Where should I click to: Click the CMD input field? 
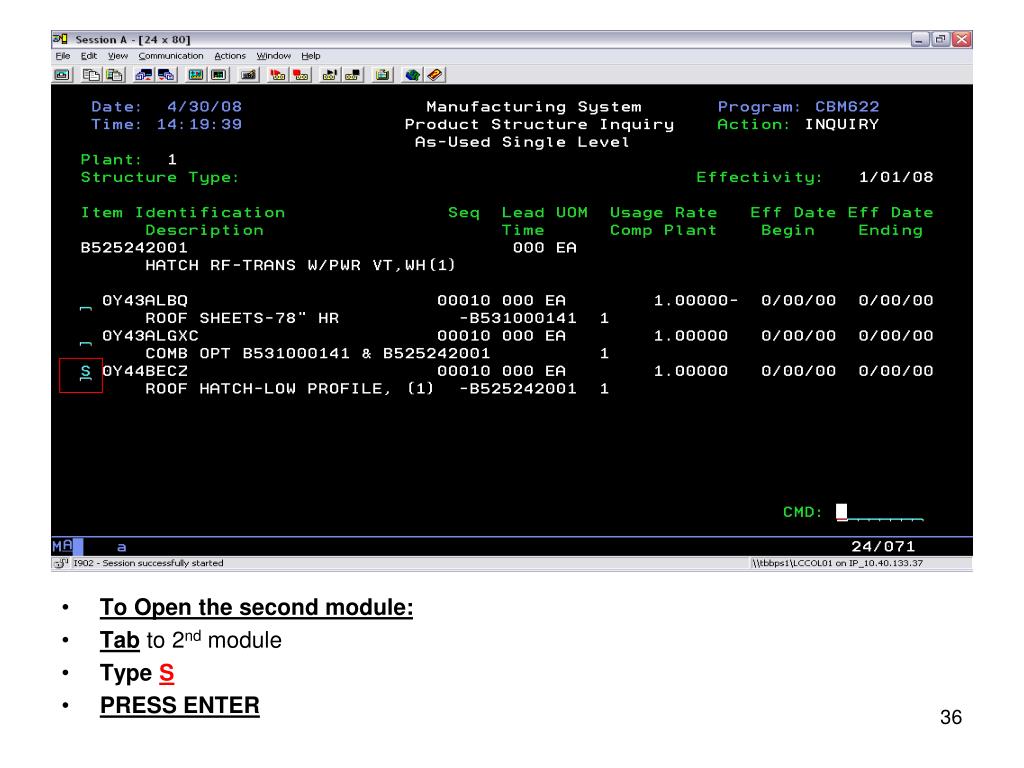point(880,512)
